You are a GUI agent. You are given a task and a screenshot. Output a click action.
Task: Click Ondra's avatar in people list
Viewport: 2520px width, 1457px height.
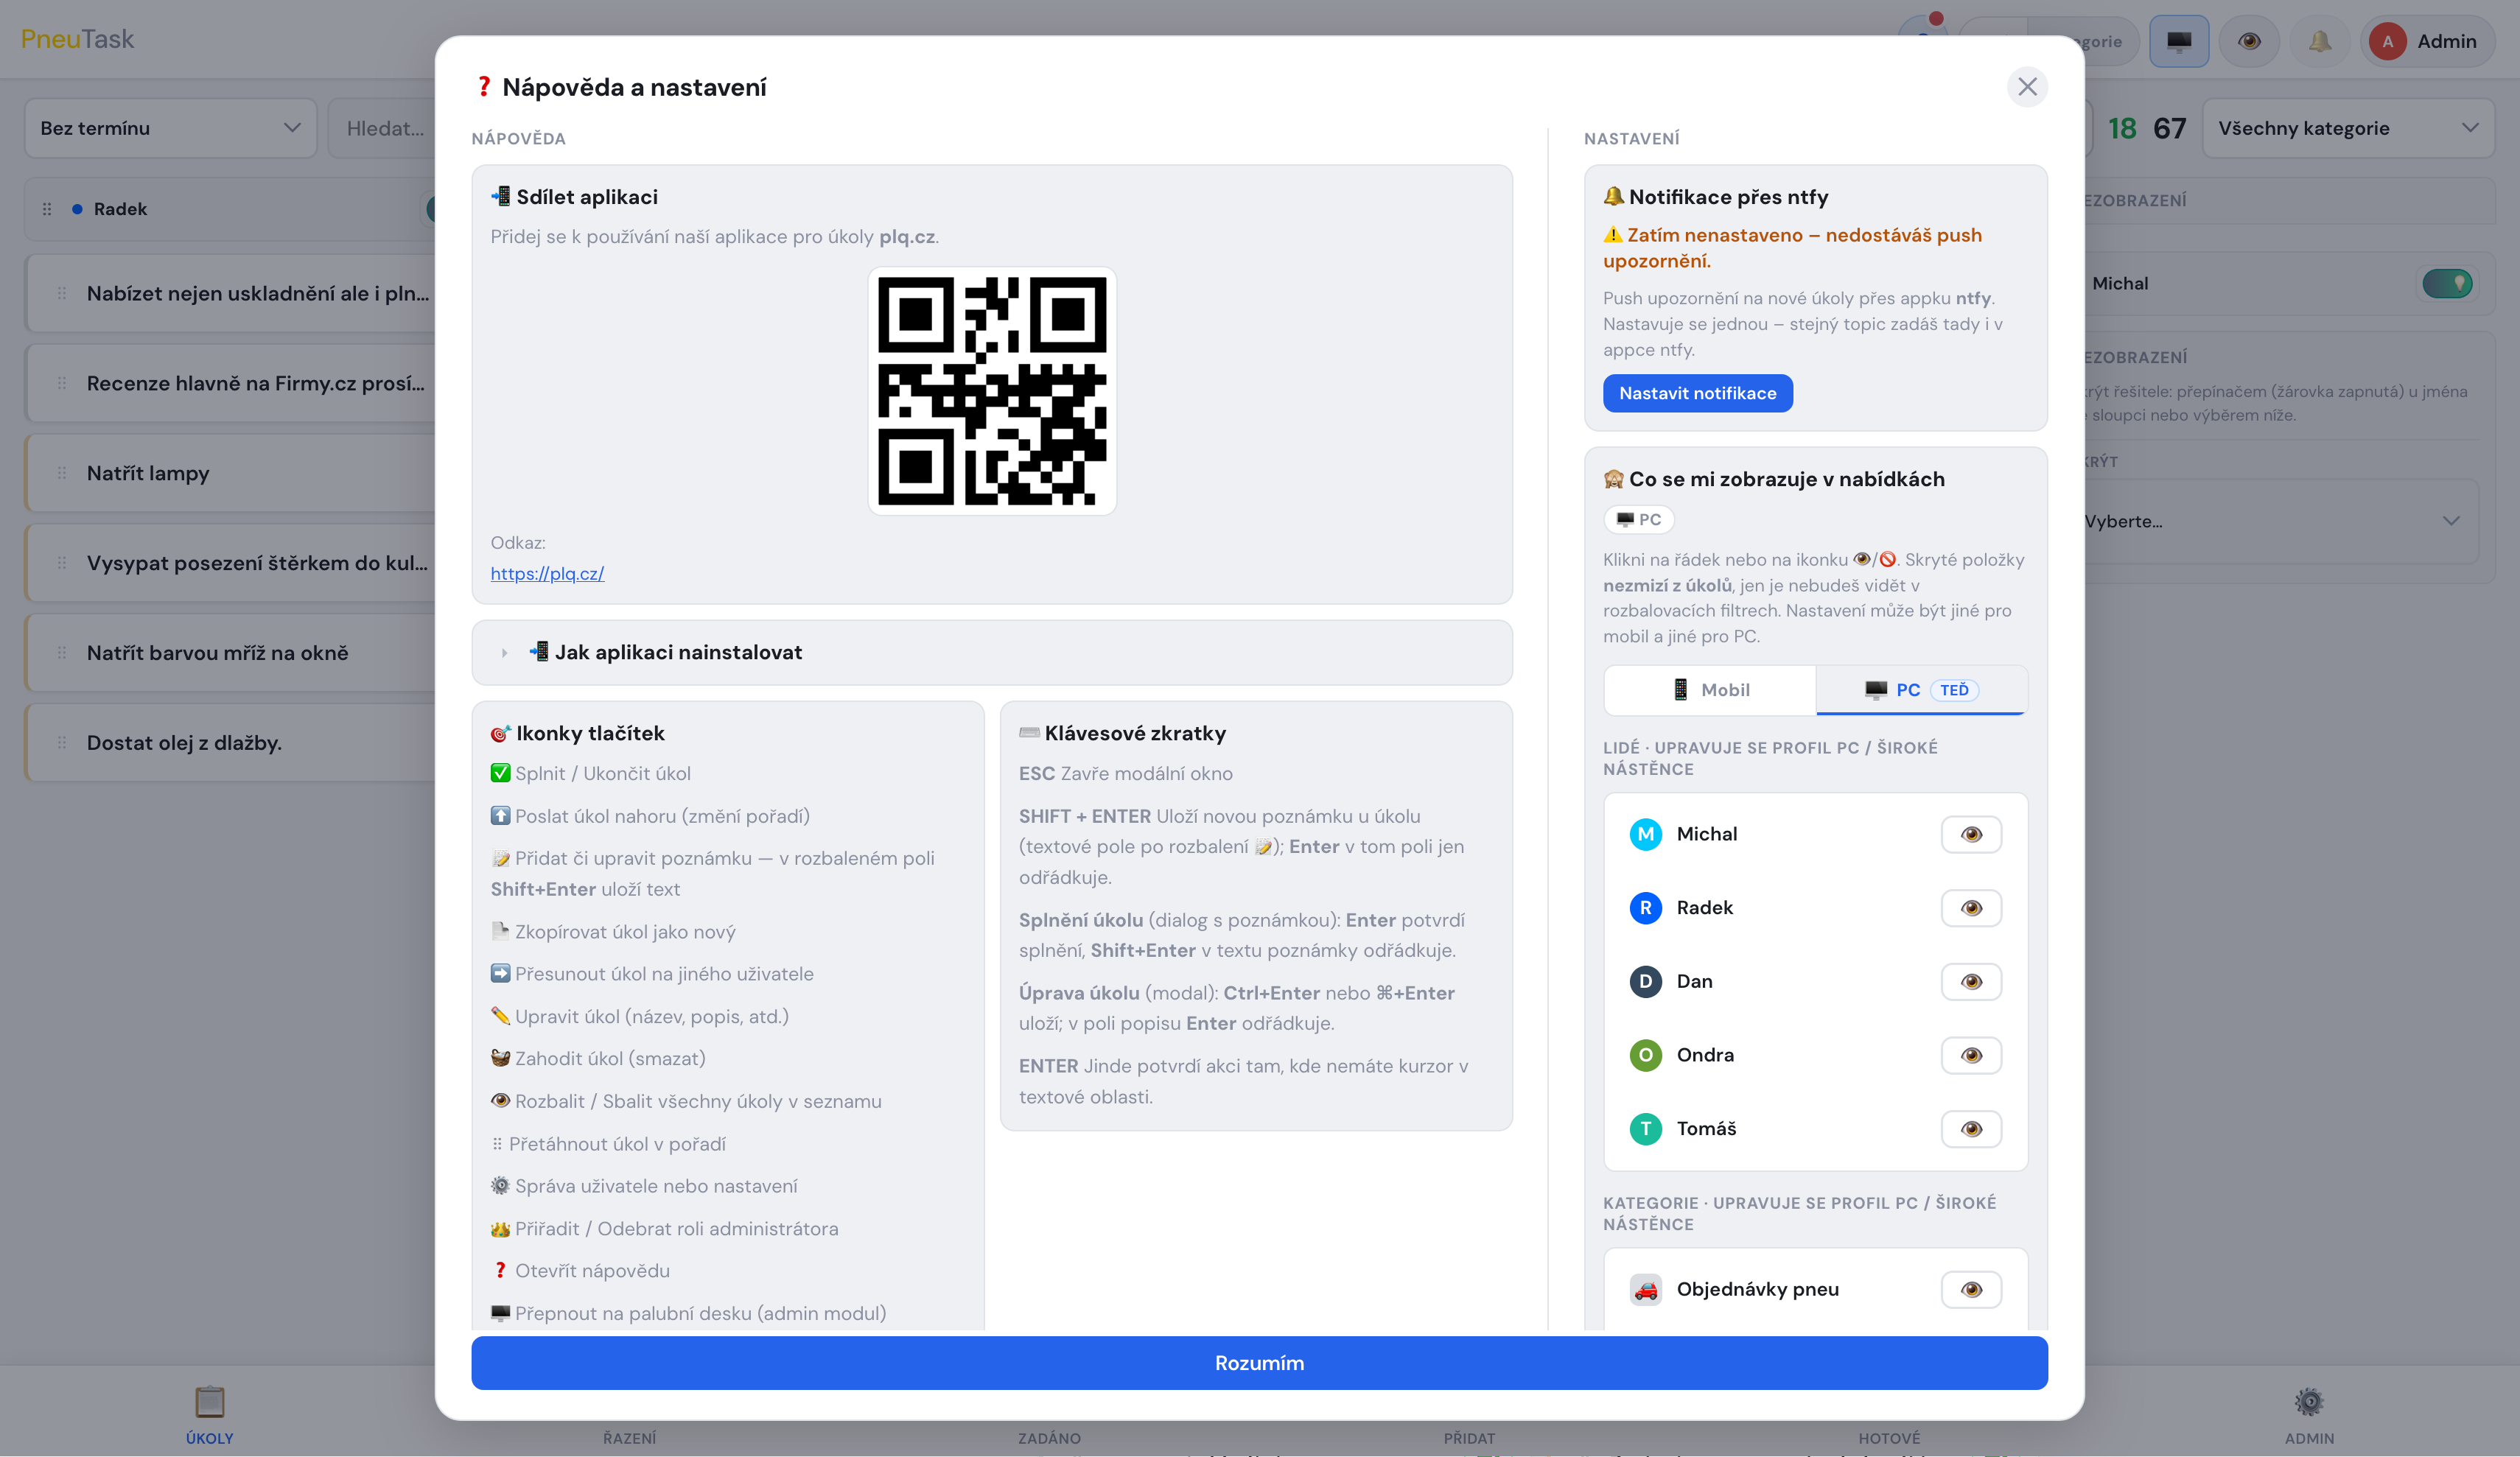click(x=1645, y=1055)
